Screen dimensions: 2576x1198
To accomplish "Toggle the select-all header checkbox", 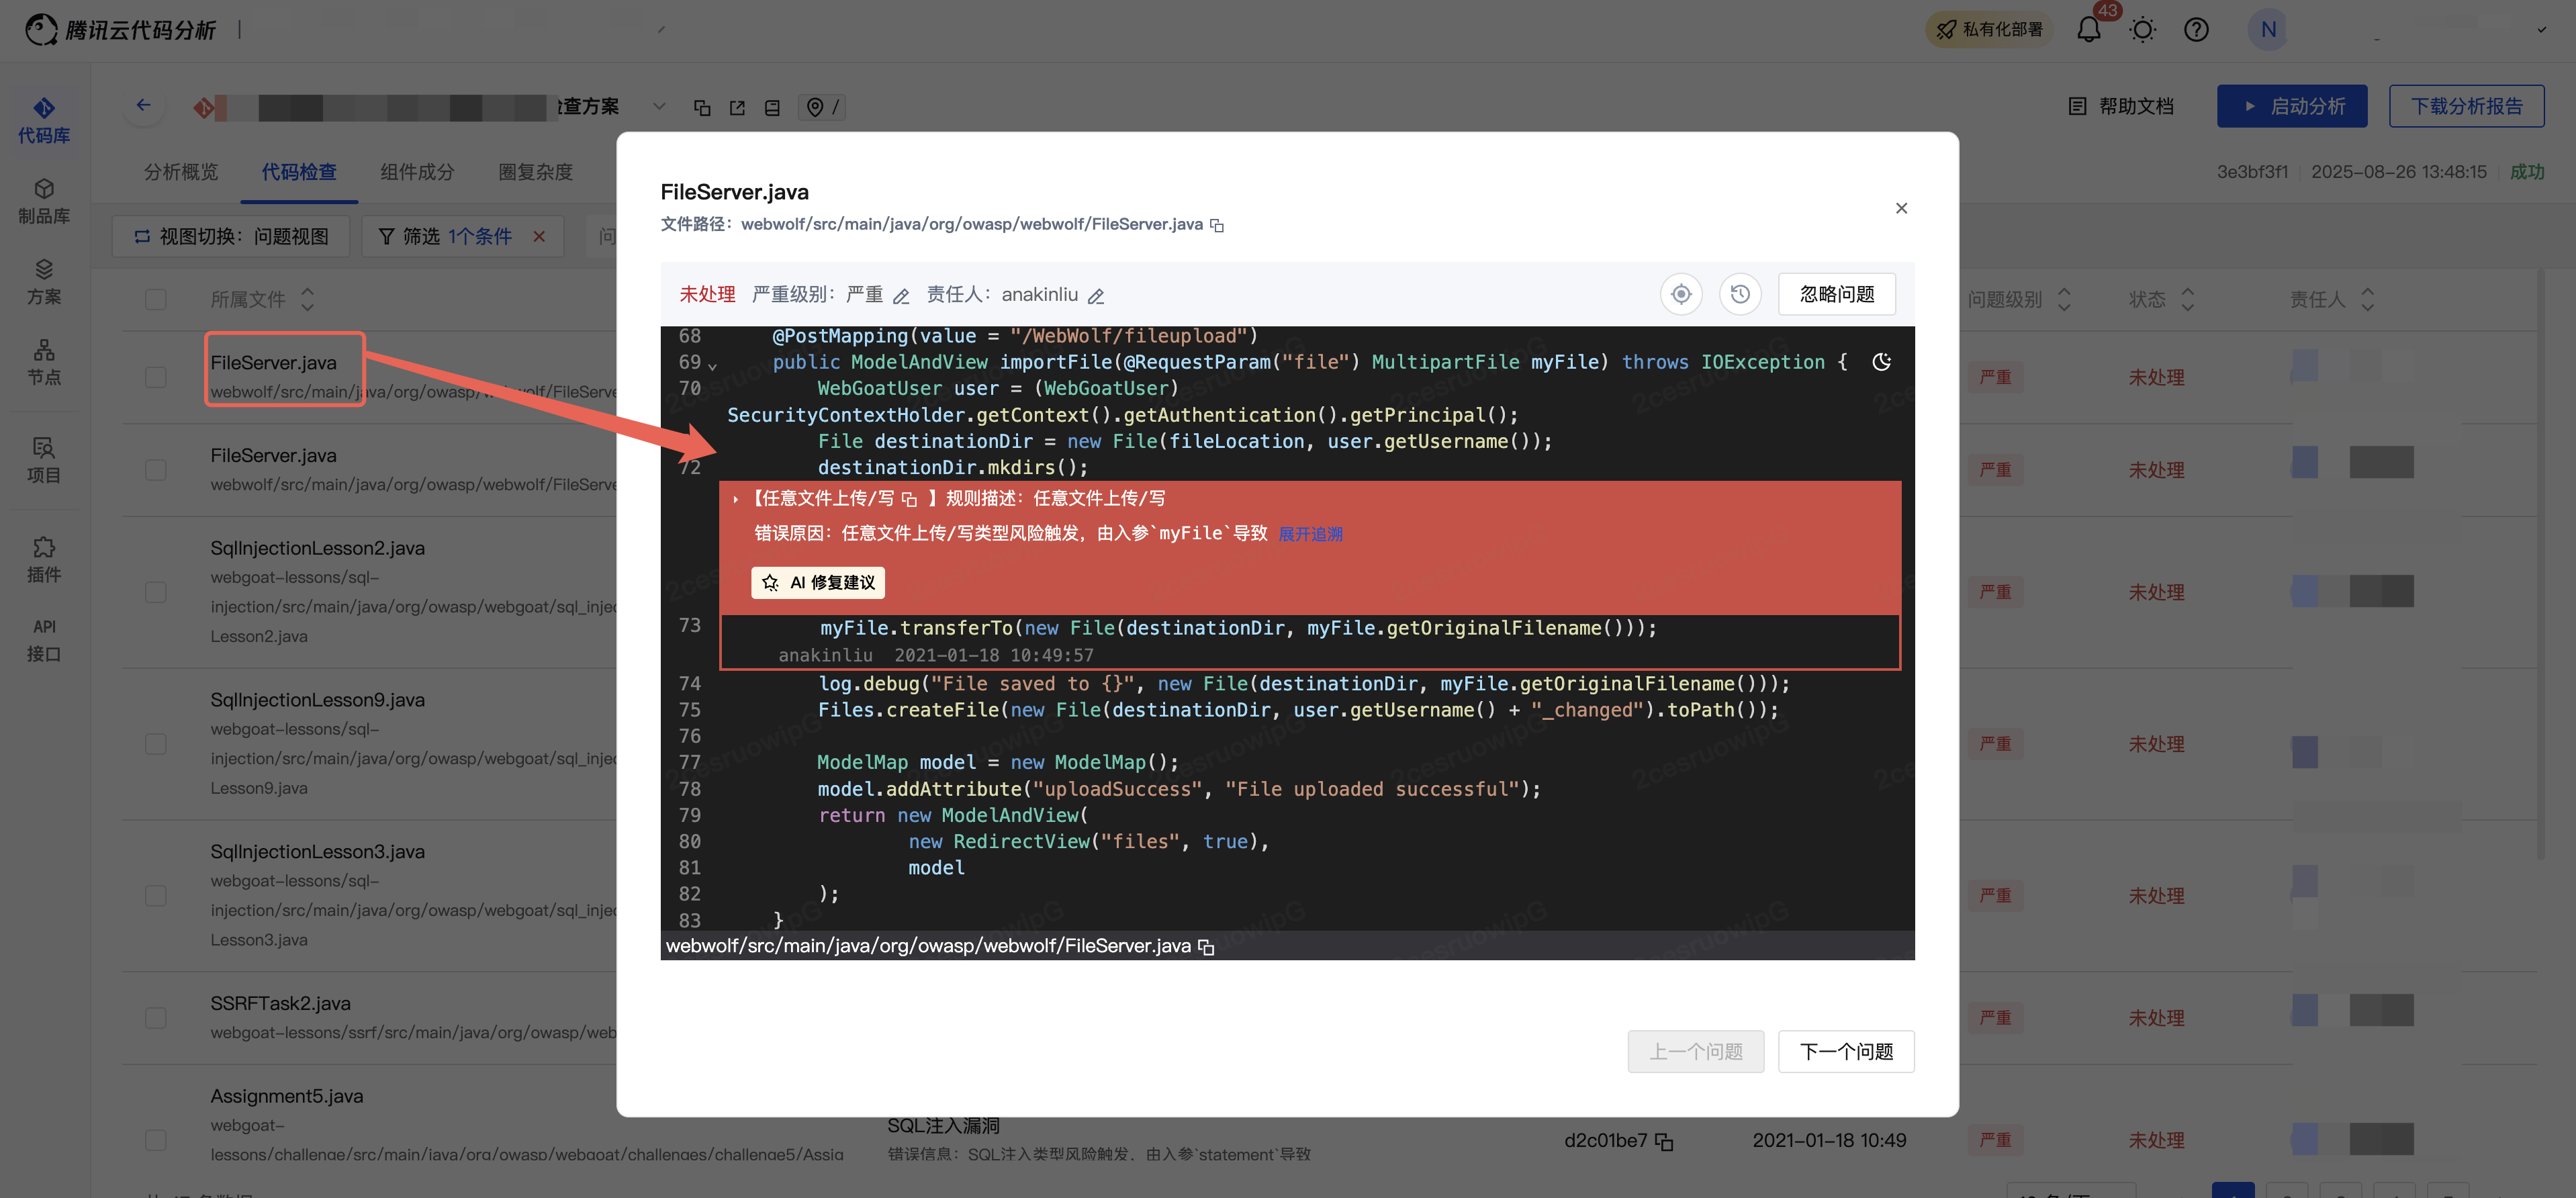I will coord(156,299).
